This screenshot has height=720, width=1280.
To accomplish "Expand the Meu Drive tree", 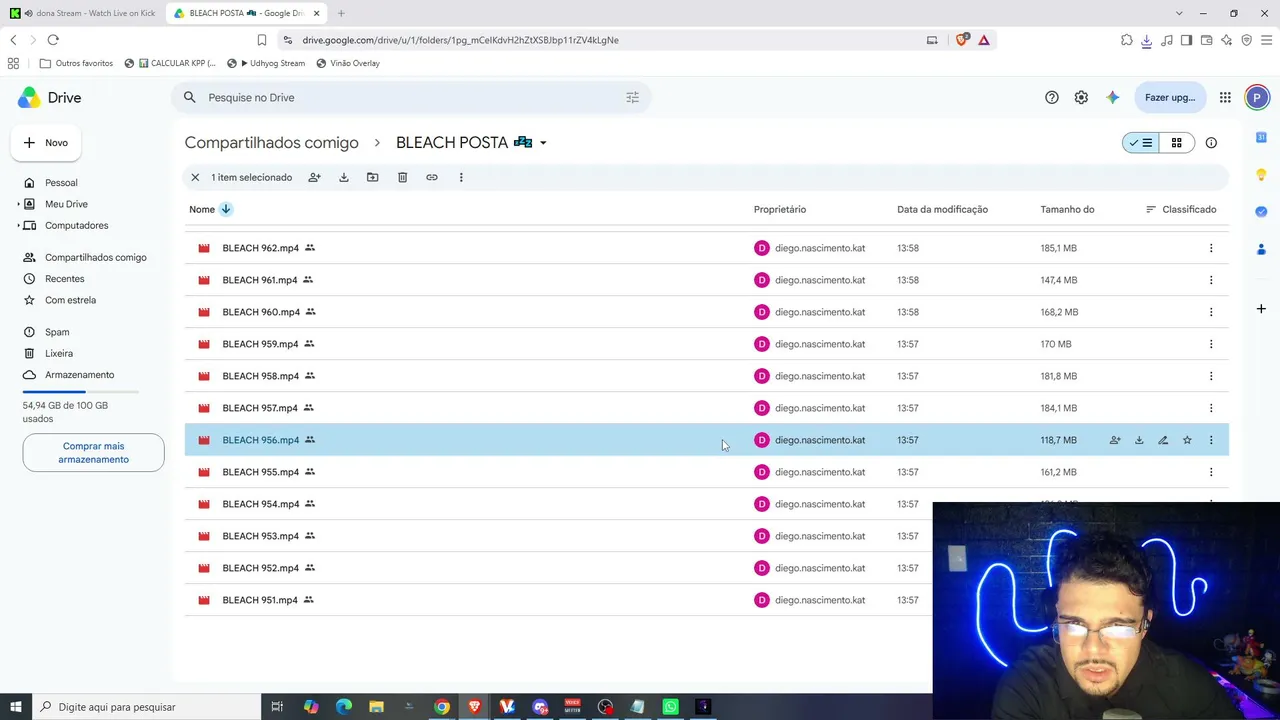I will tap(18, 204).
